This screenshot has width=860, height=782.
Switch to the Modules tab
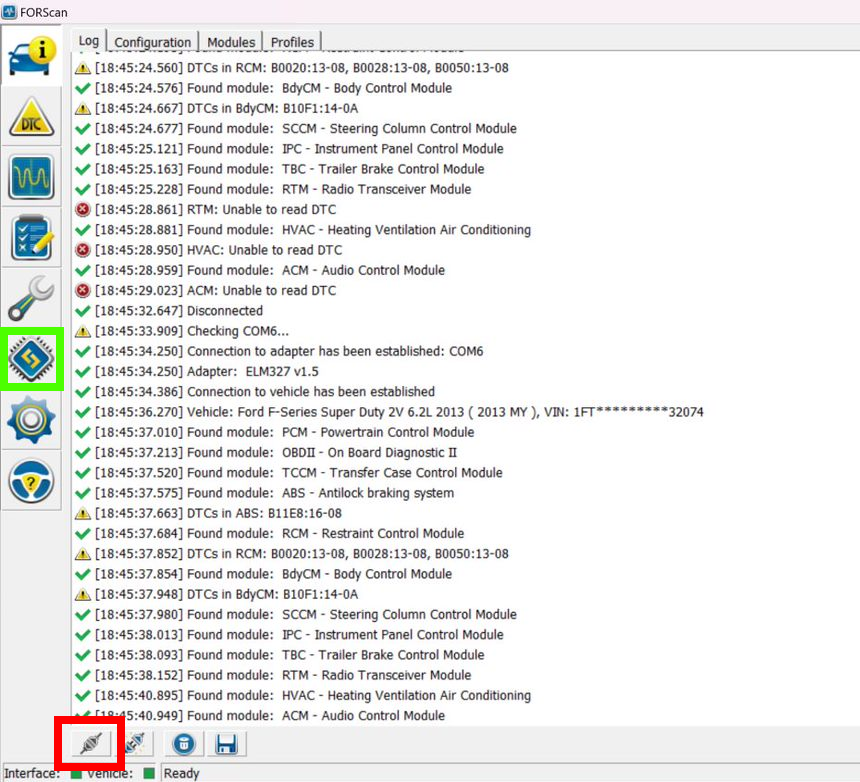231,42
